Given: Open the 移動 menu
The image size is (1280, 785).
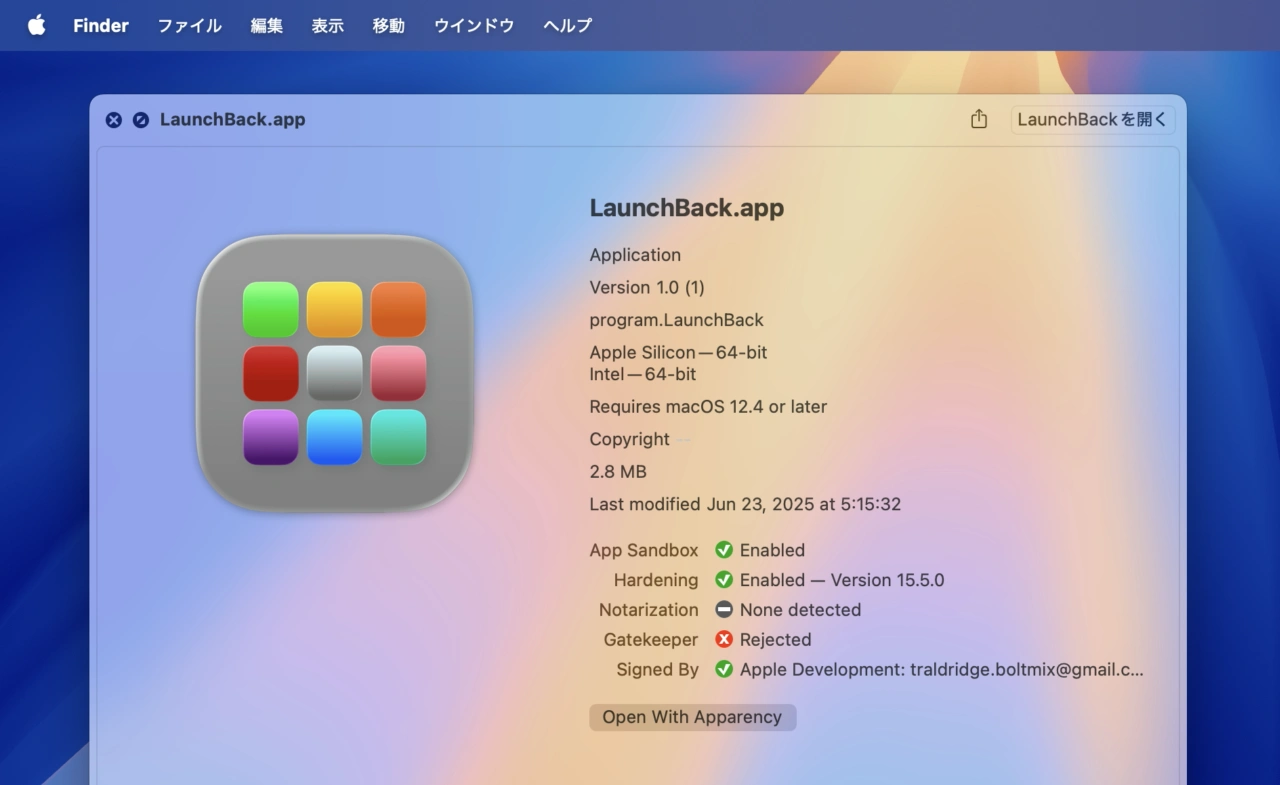Looking at the screenshot, I should point(388,26).
